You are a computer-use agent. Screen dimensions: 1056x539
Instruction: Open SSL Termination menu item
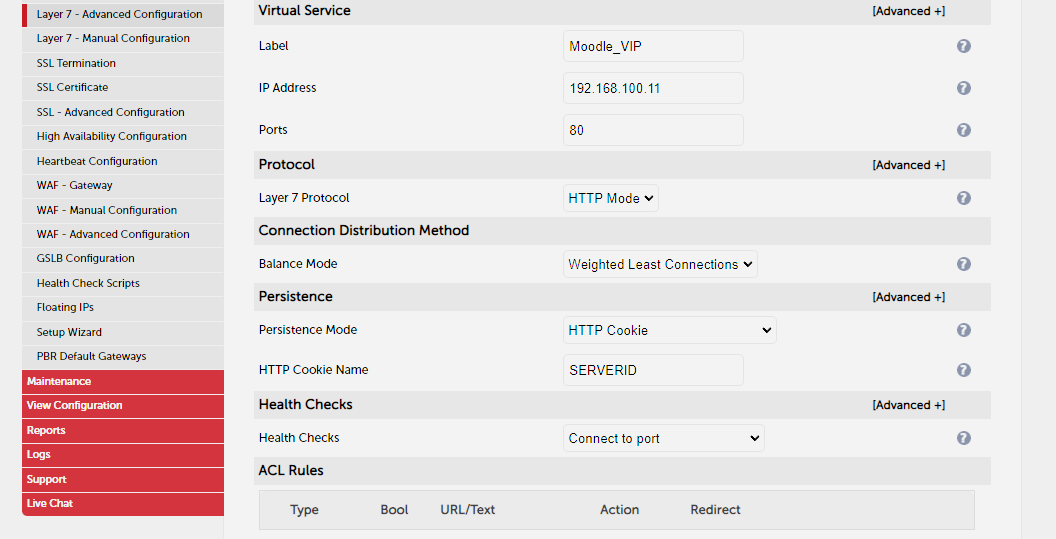(x=123, y=63)
